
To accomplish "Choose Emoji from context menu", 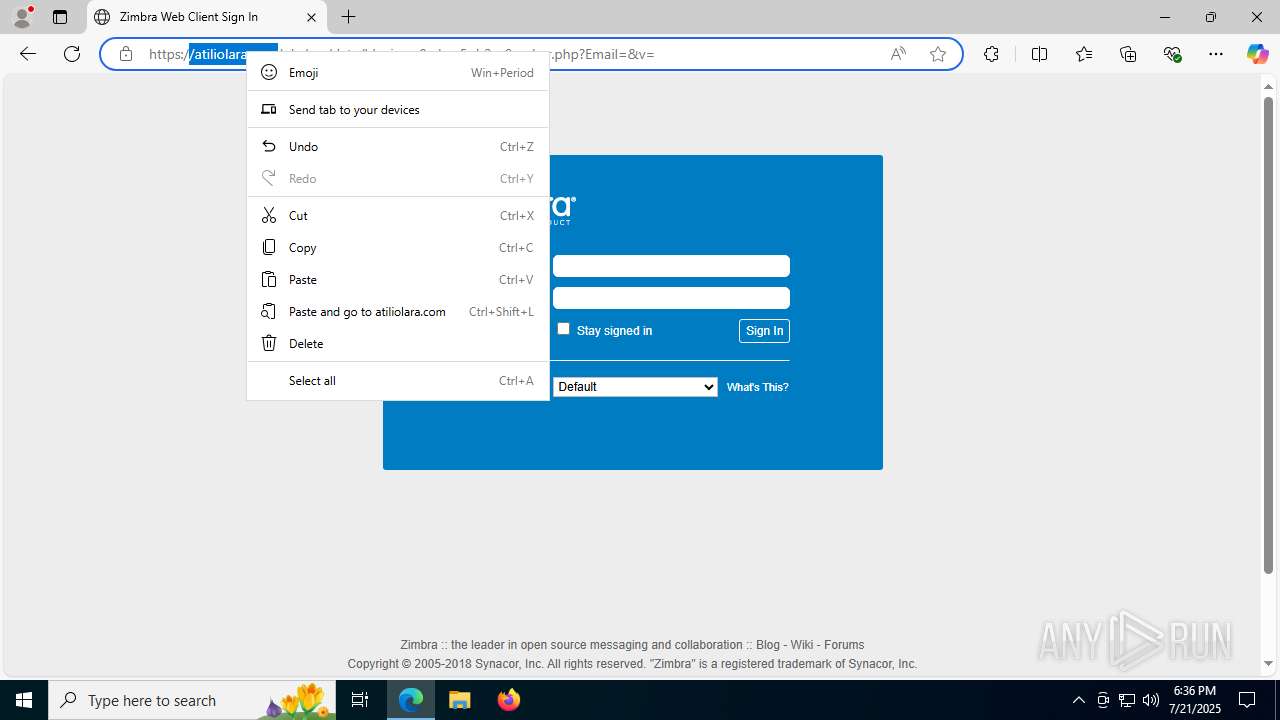I will (x=398, y=72).
